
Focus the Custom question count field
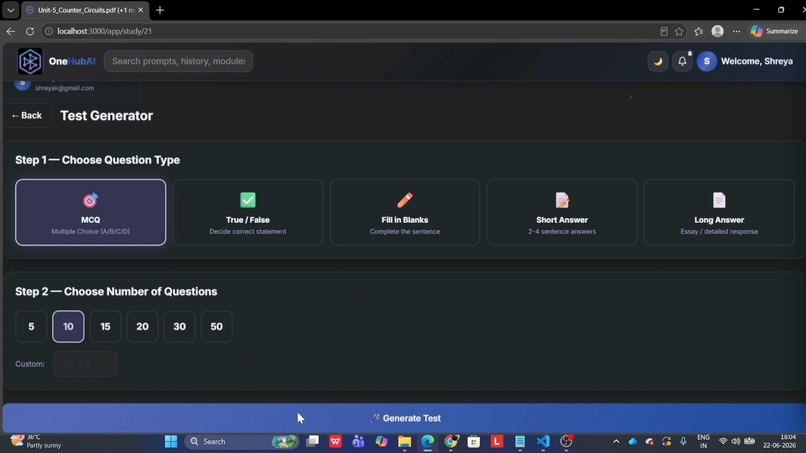click(85, 364)
